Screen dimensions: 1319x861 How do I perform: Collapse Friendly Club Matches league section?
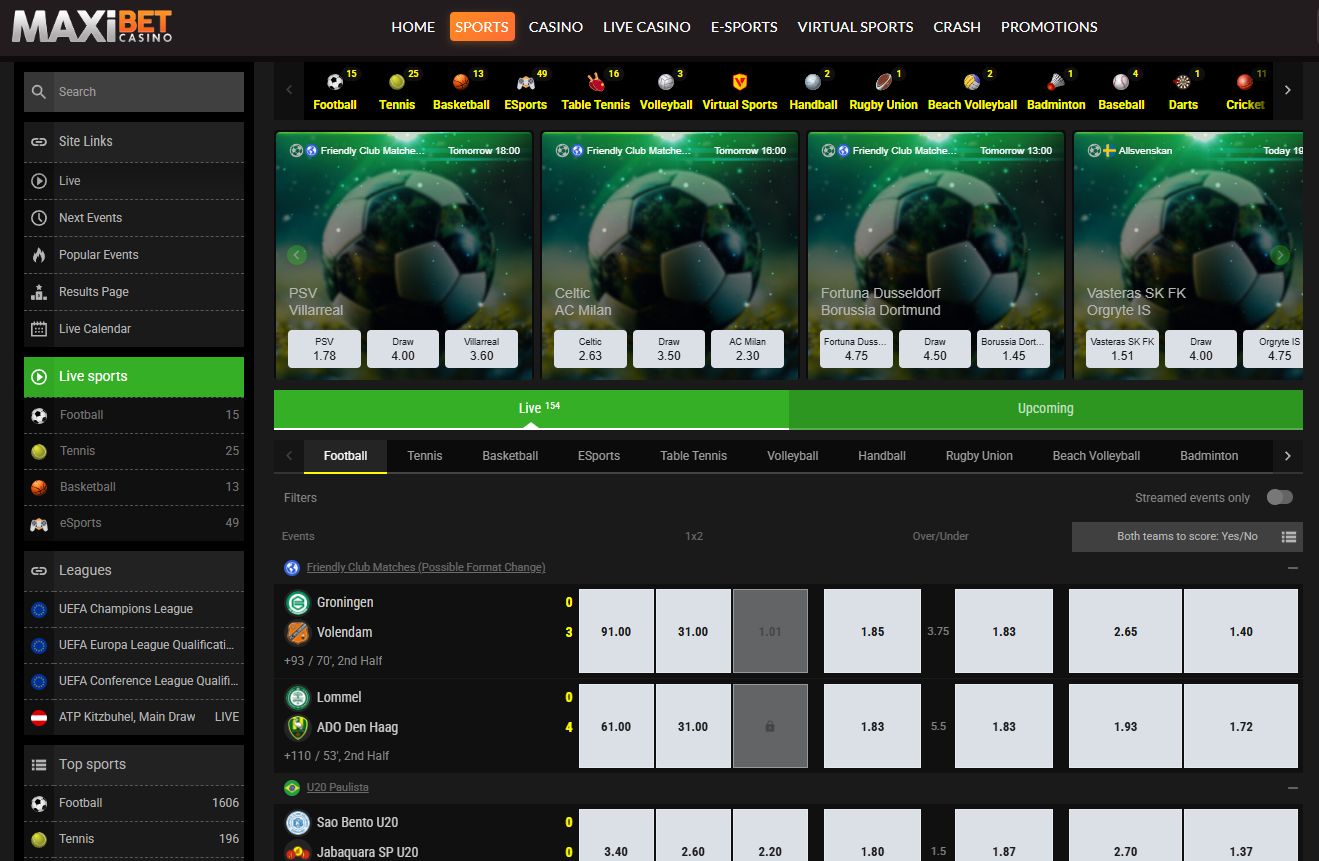pyautogui.click(x=1293, y=568)
